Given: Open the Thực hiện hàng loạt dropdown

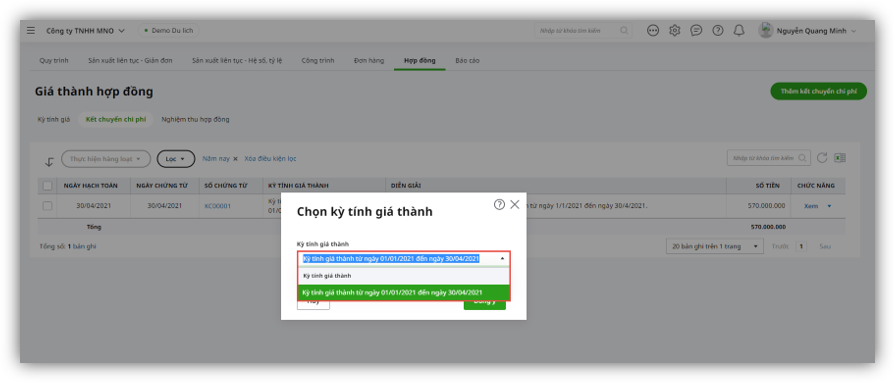Looking at the screenshot, I should (106, 159).
